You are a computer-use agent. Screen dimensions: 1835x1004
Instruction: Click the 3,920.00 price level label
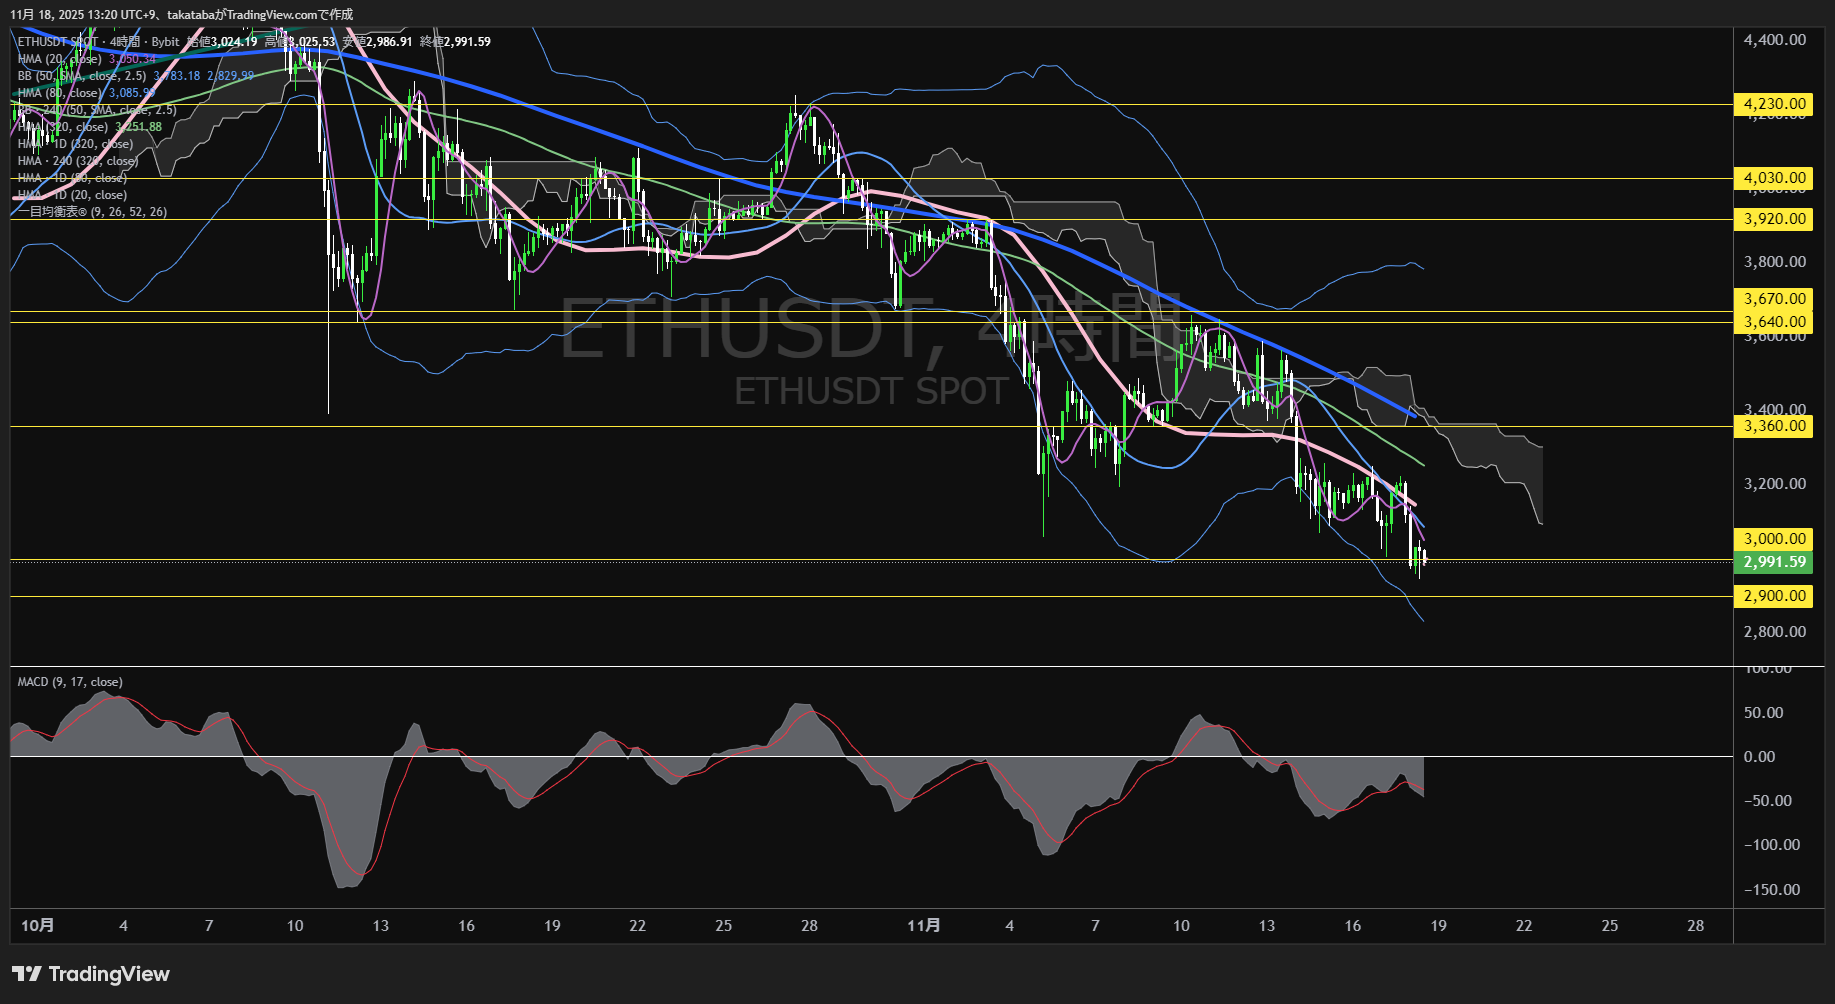[1772, 219]
